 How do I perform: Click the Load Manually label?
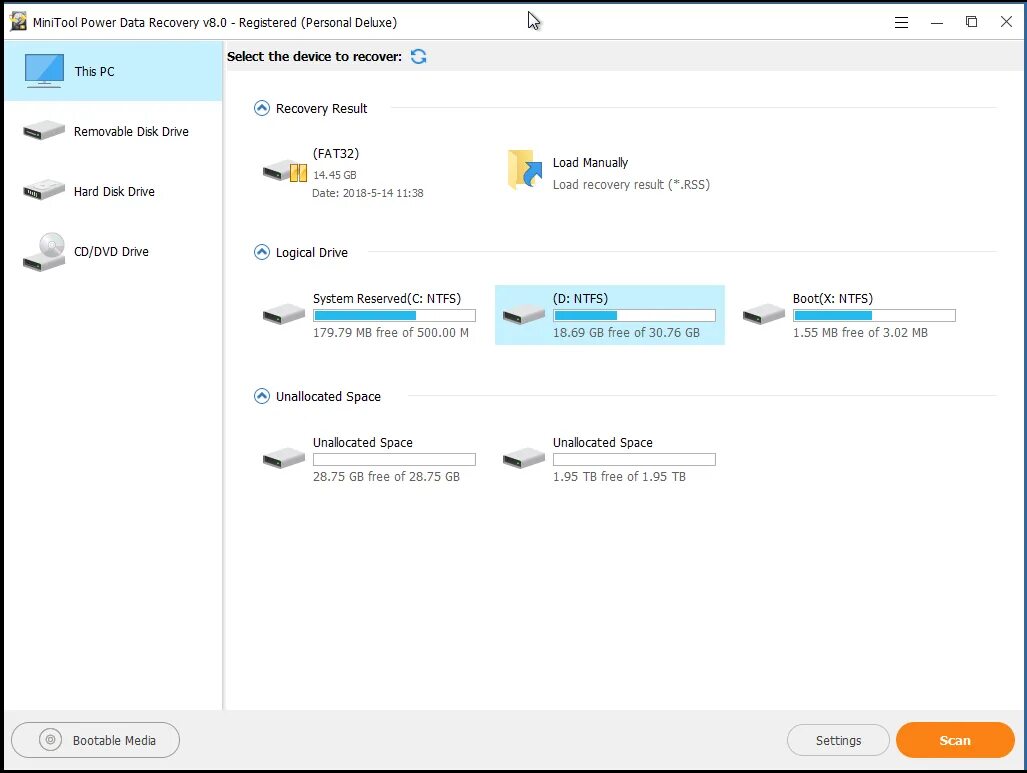coord(590,162)
